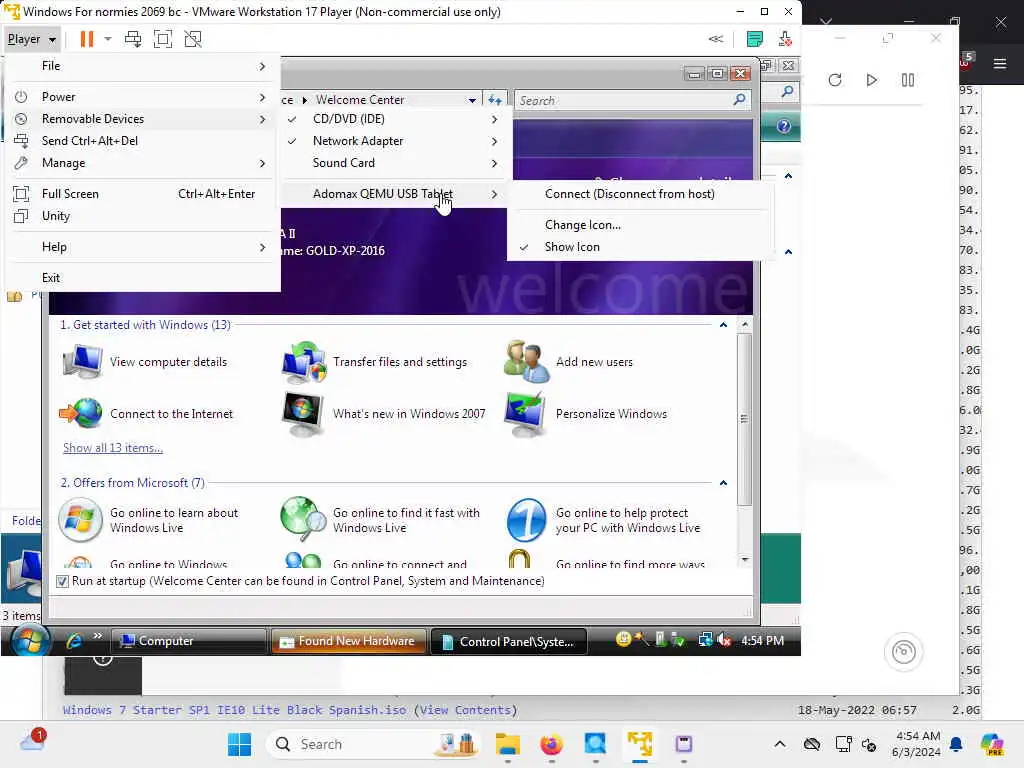The image size is (1024, 768).
Task: Click Personalize Windows item
Action: [586, 414]
